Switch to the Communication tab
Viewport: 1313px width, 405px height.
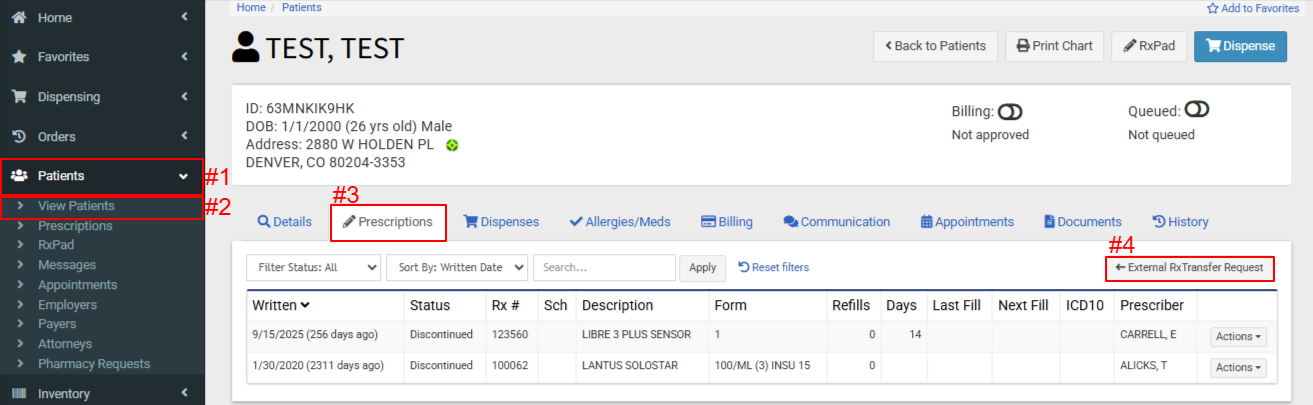coord(837,222)
